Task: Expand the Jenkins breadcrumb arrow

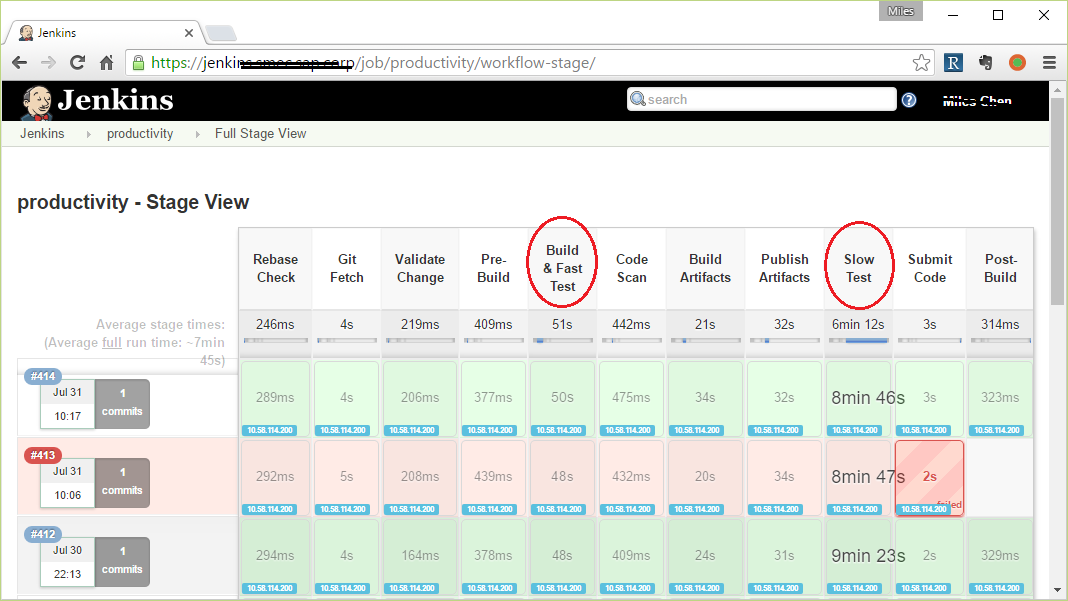Action: coord(89,134)
